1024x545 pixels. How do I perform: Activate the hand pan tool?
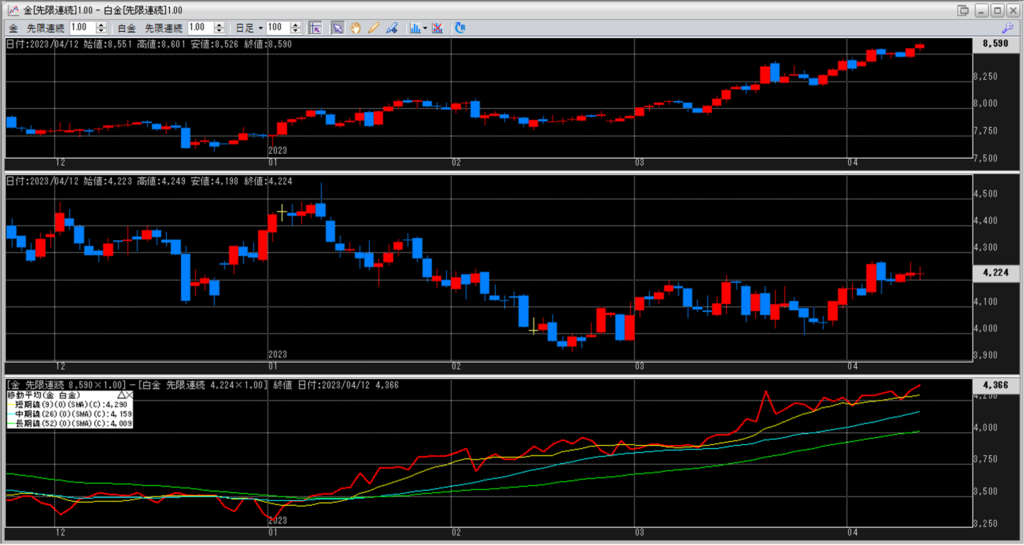[355, 28]
